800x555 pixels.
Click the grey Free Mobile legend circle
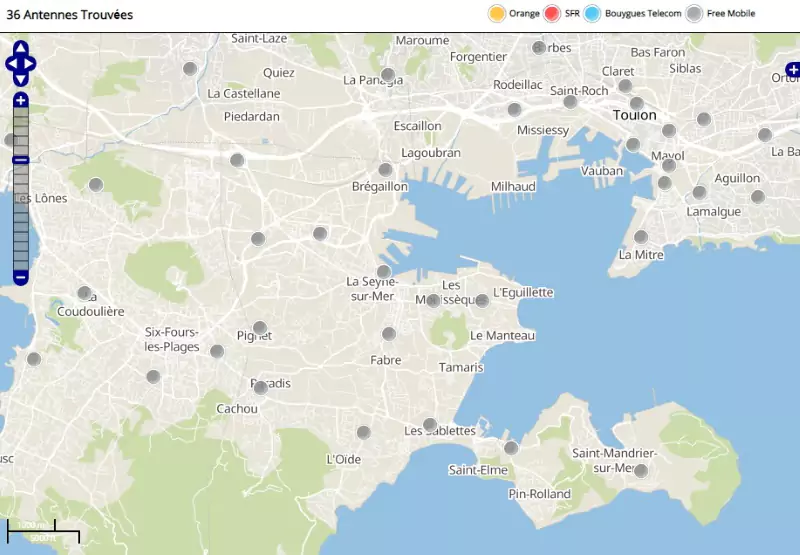pyautogui.click(x=695, y=14)
